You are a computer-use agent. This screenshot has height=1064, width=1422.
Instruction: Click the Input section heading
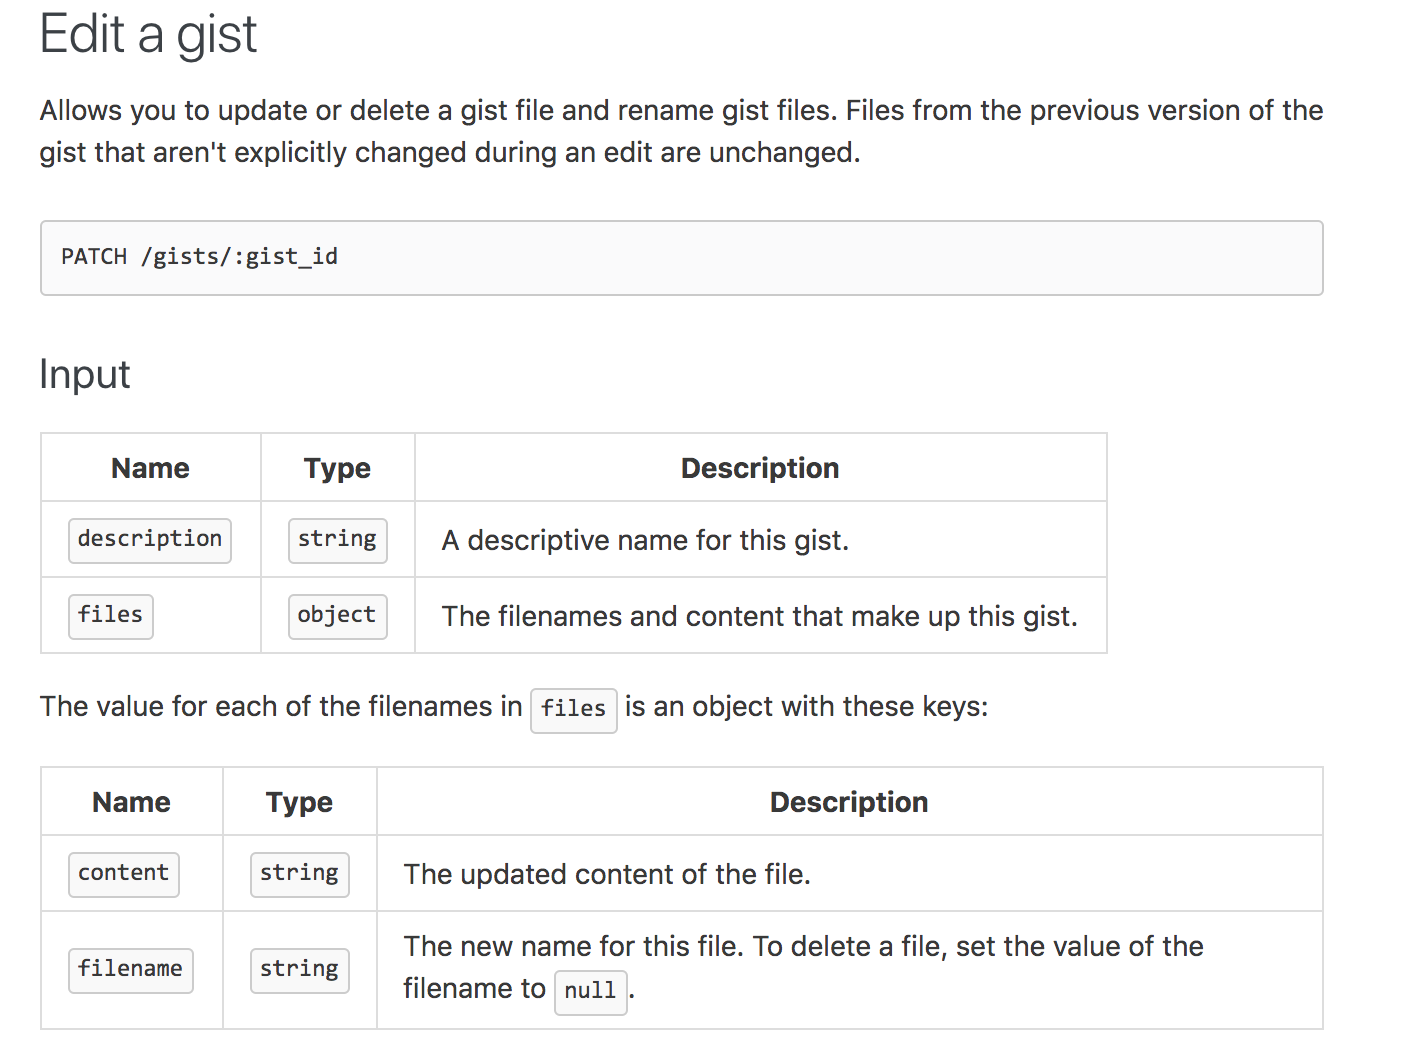point(85,374)
